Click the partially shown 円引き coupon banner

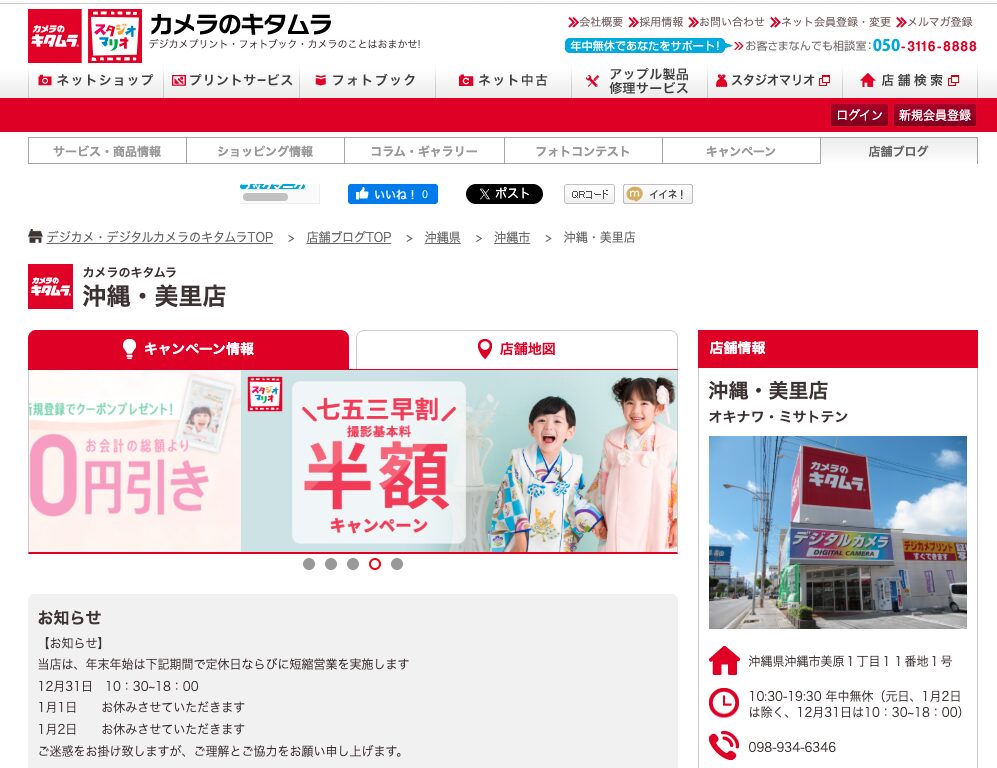pyautogui.click(x=135, y=461)
